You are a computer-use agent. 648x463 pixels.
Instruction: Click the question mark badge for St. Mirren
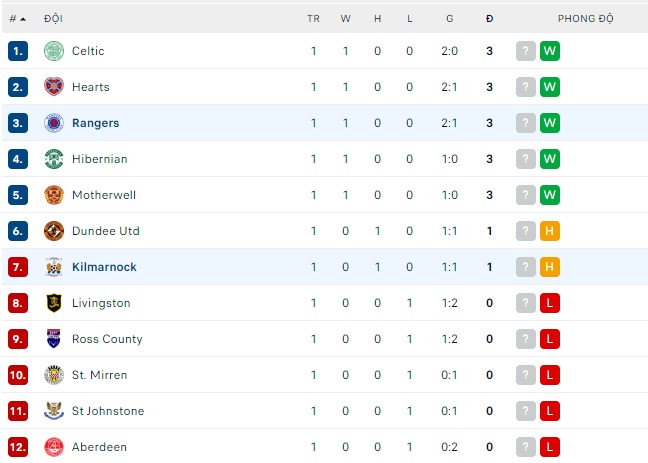click(526, 375)
